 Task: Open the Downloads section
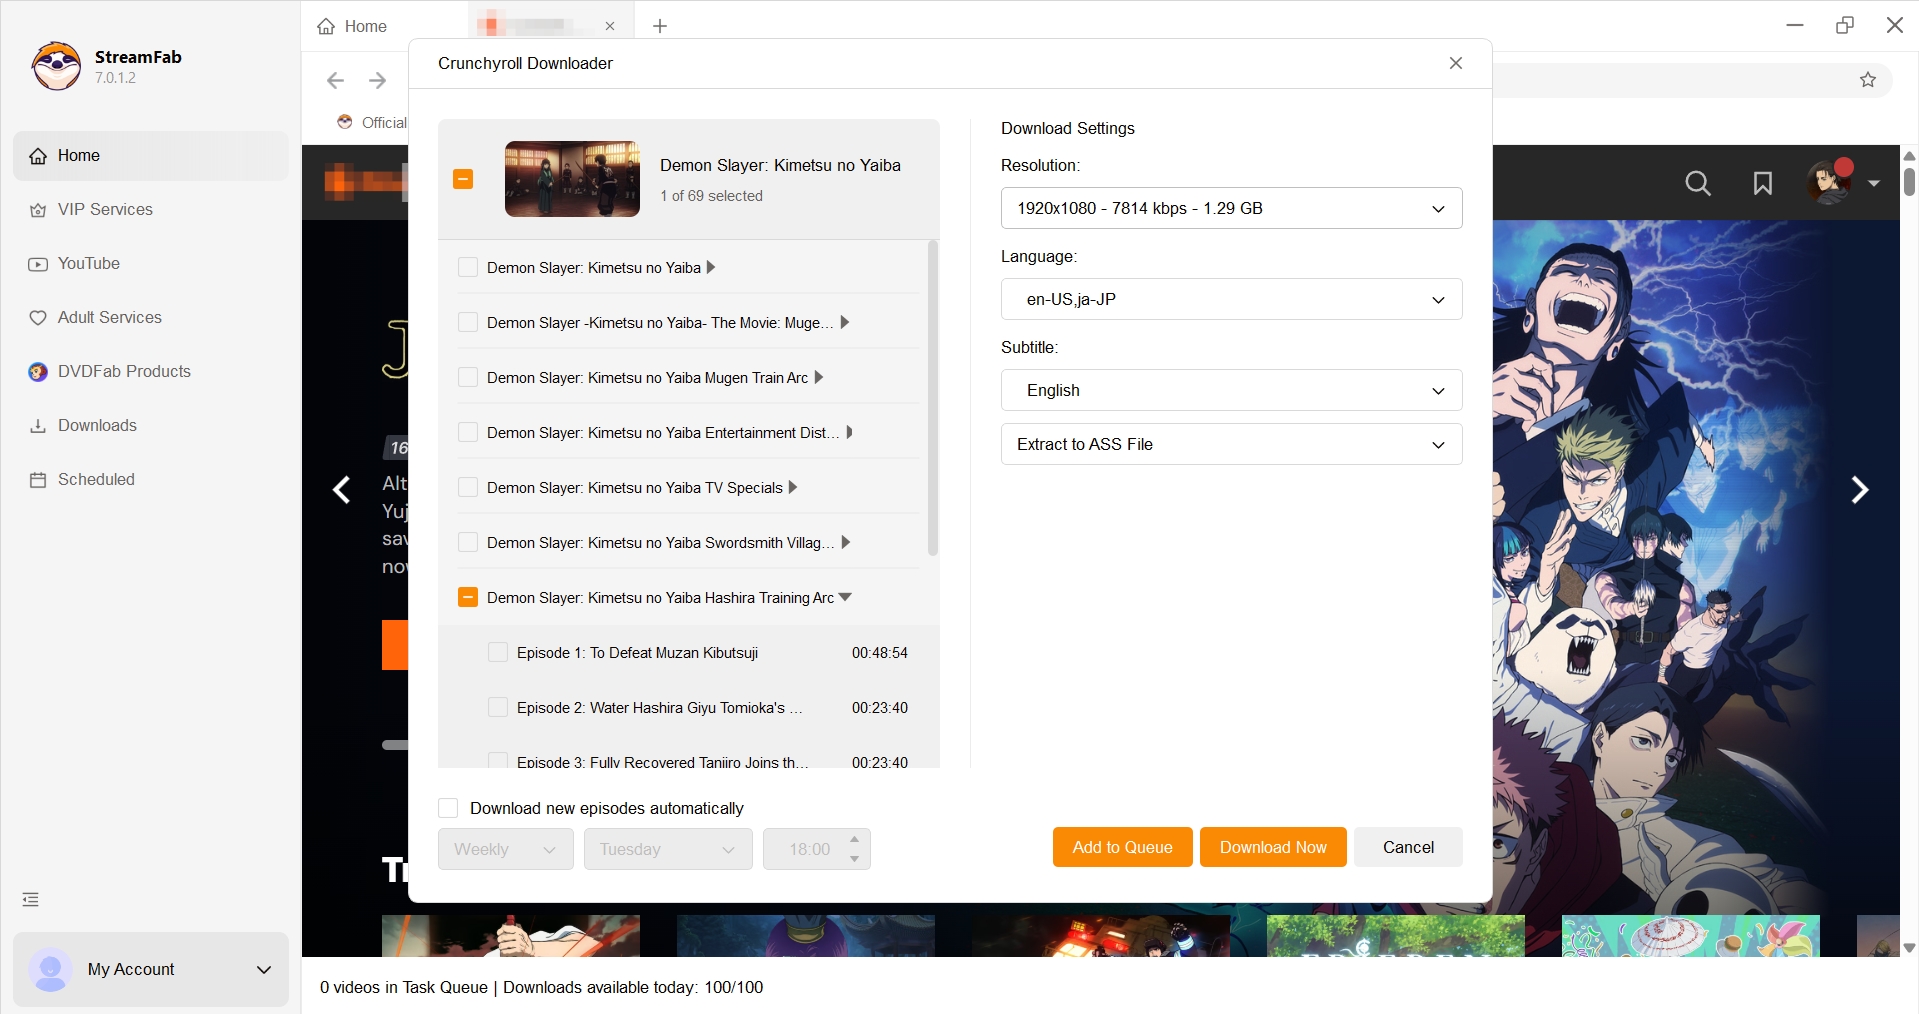tap(96, 425)
